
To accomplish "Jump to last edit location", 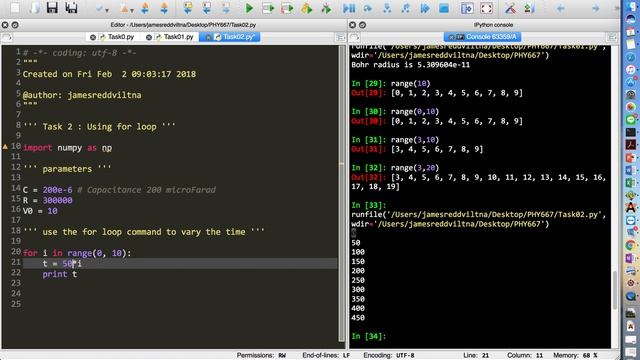I will click(188, 8).
